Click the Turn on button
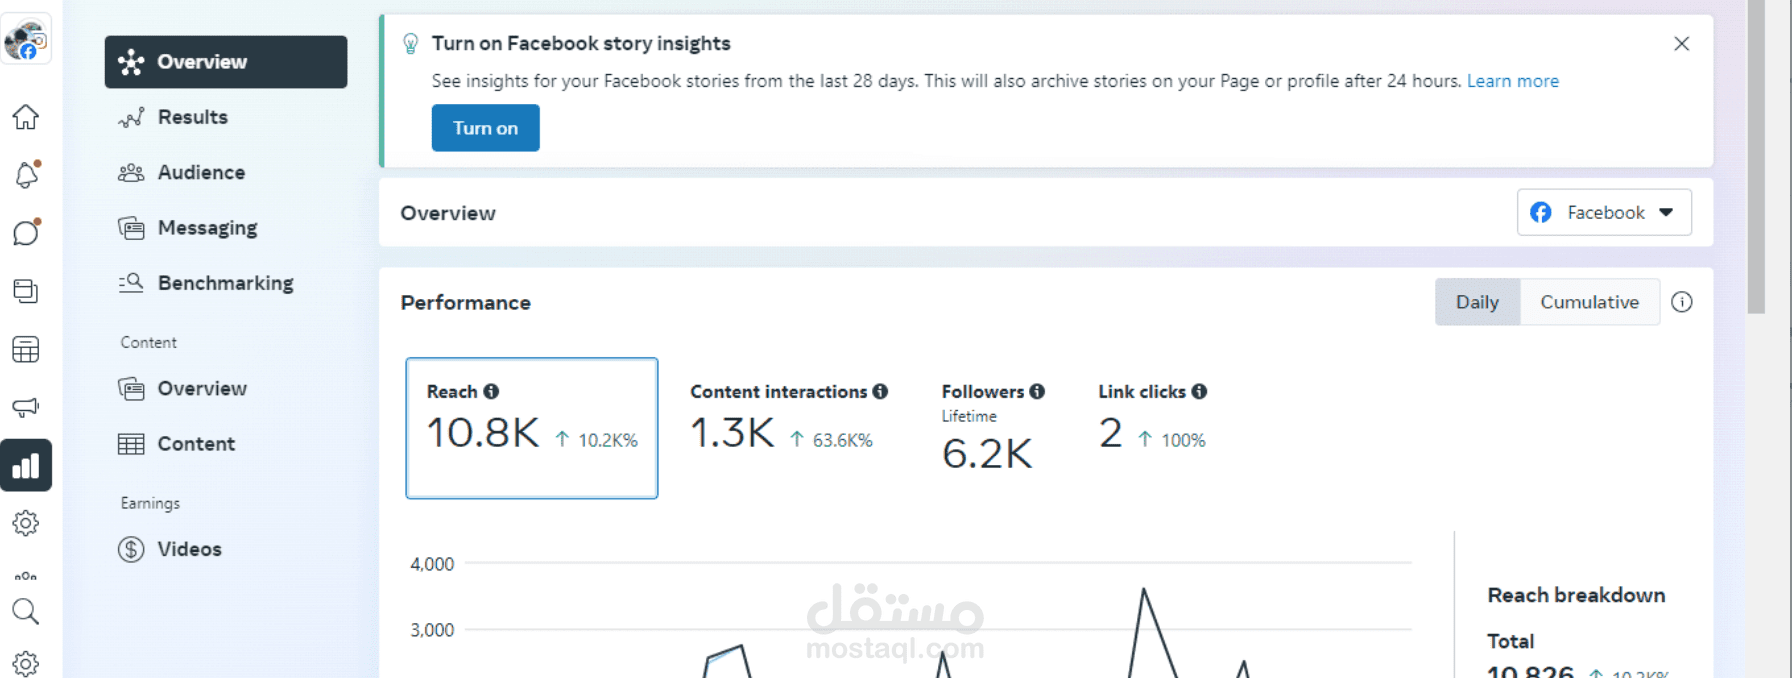The width and height of the screenshot is (1792, 678). 485,128
